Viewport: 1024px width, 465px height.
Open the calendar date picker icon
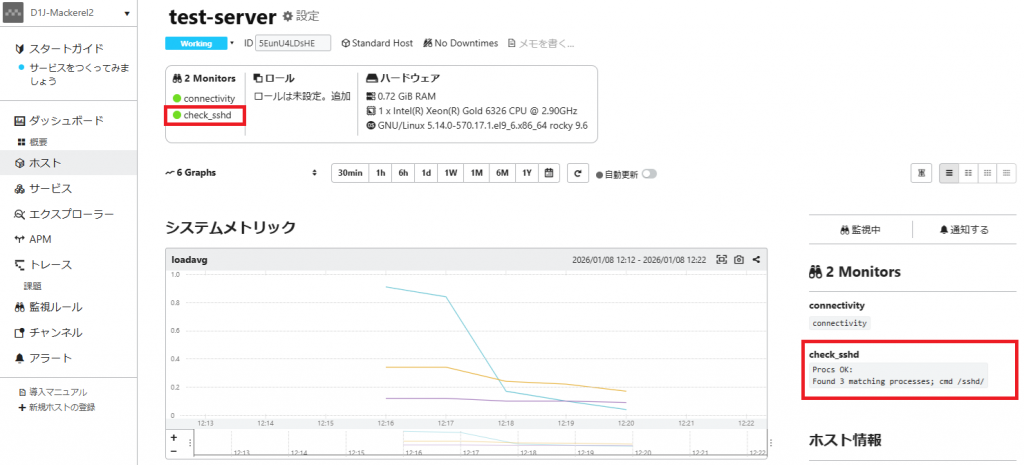(549, 173)
